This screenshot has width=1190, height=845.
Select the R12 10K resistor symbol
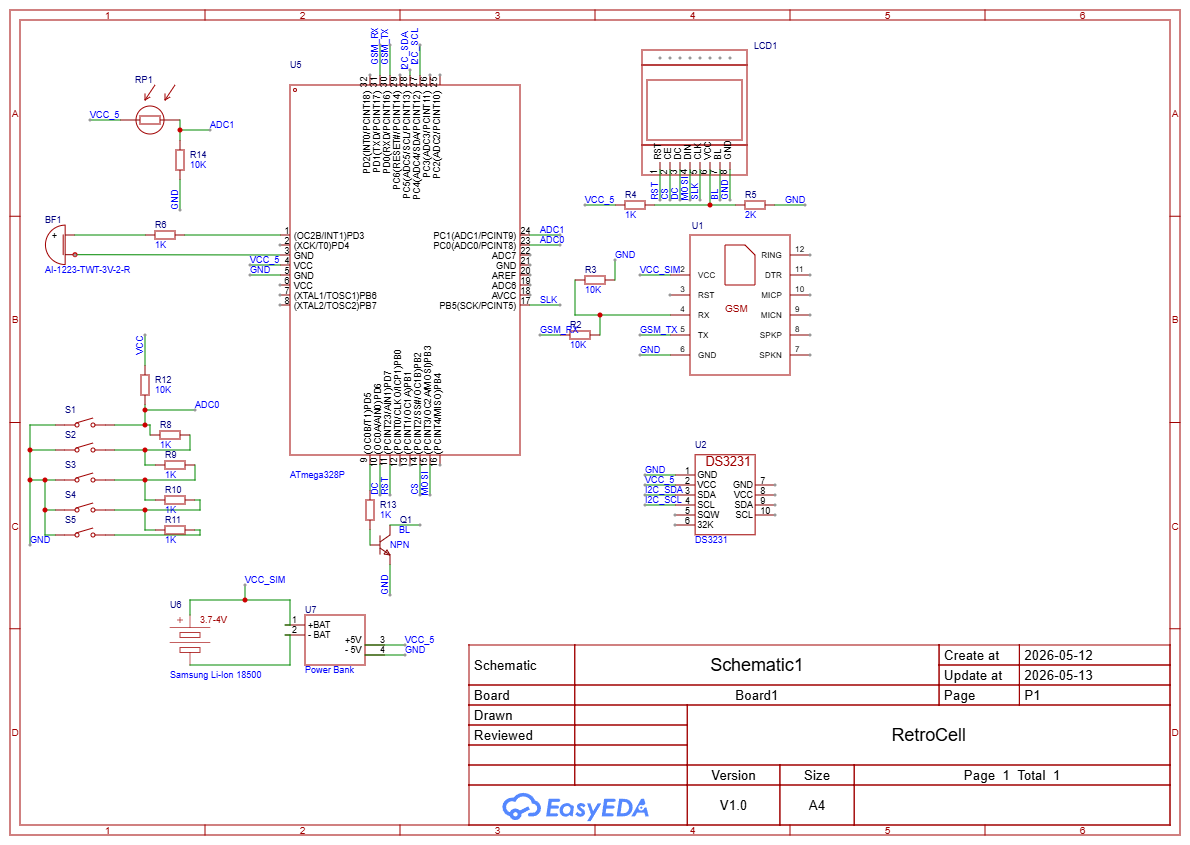145,385
